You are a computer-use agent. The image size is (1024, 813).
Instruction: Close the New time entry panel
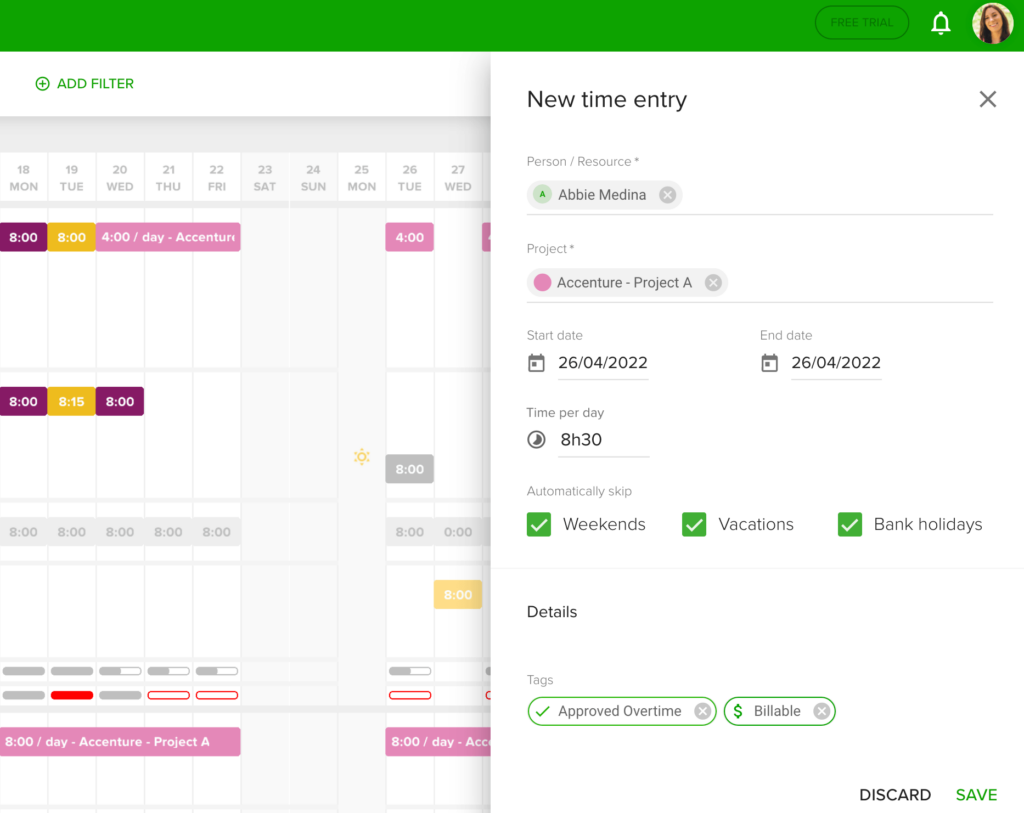987,99
